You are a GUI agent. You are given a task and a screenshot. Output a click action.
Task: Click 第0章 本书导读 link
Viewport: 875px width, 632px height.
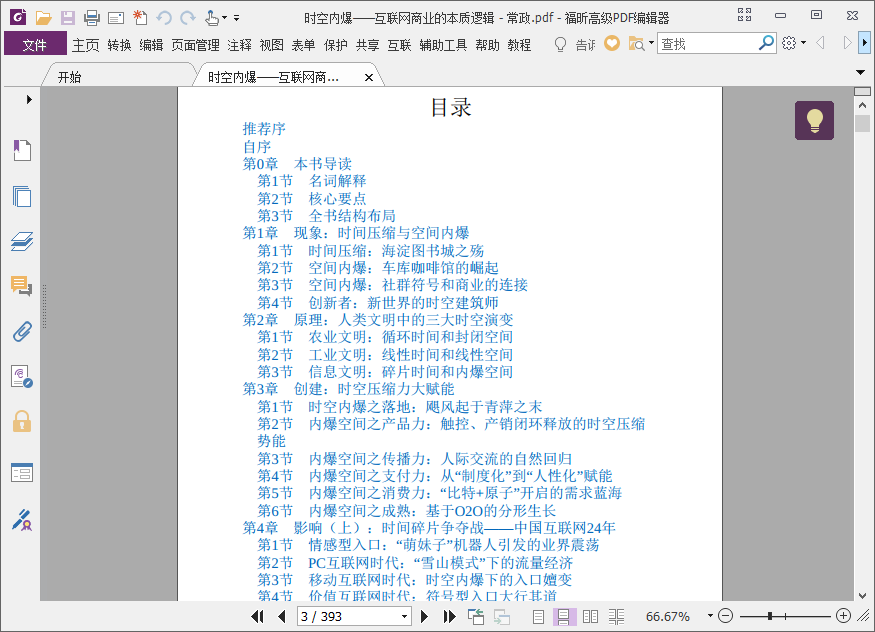tap(297, 164)
